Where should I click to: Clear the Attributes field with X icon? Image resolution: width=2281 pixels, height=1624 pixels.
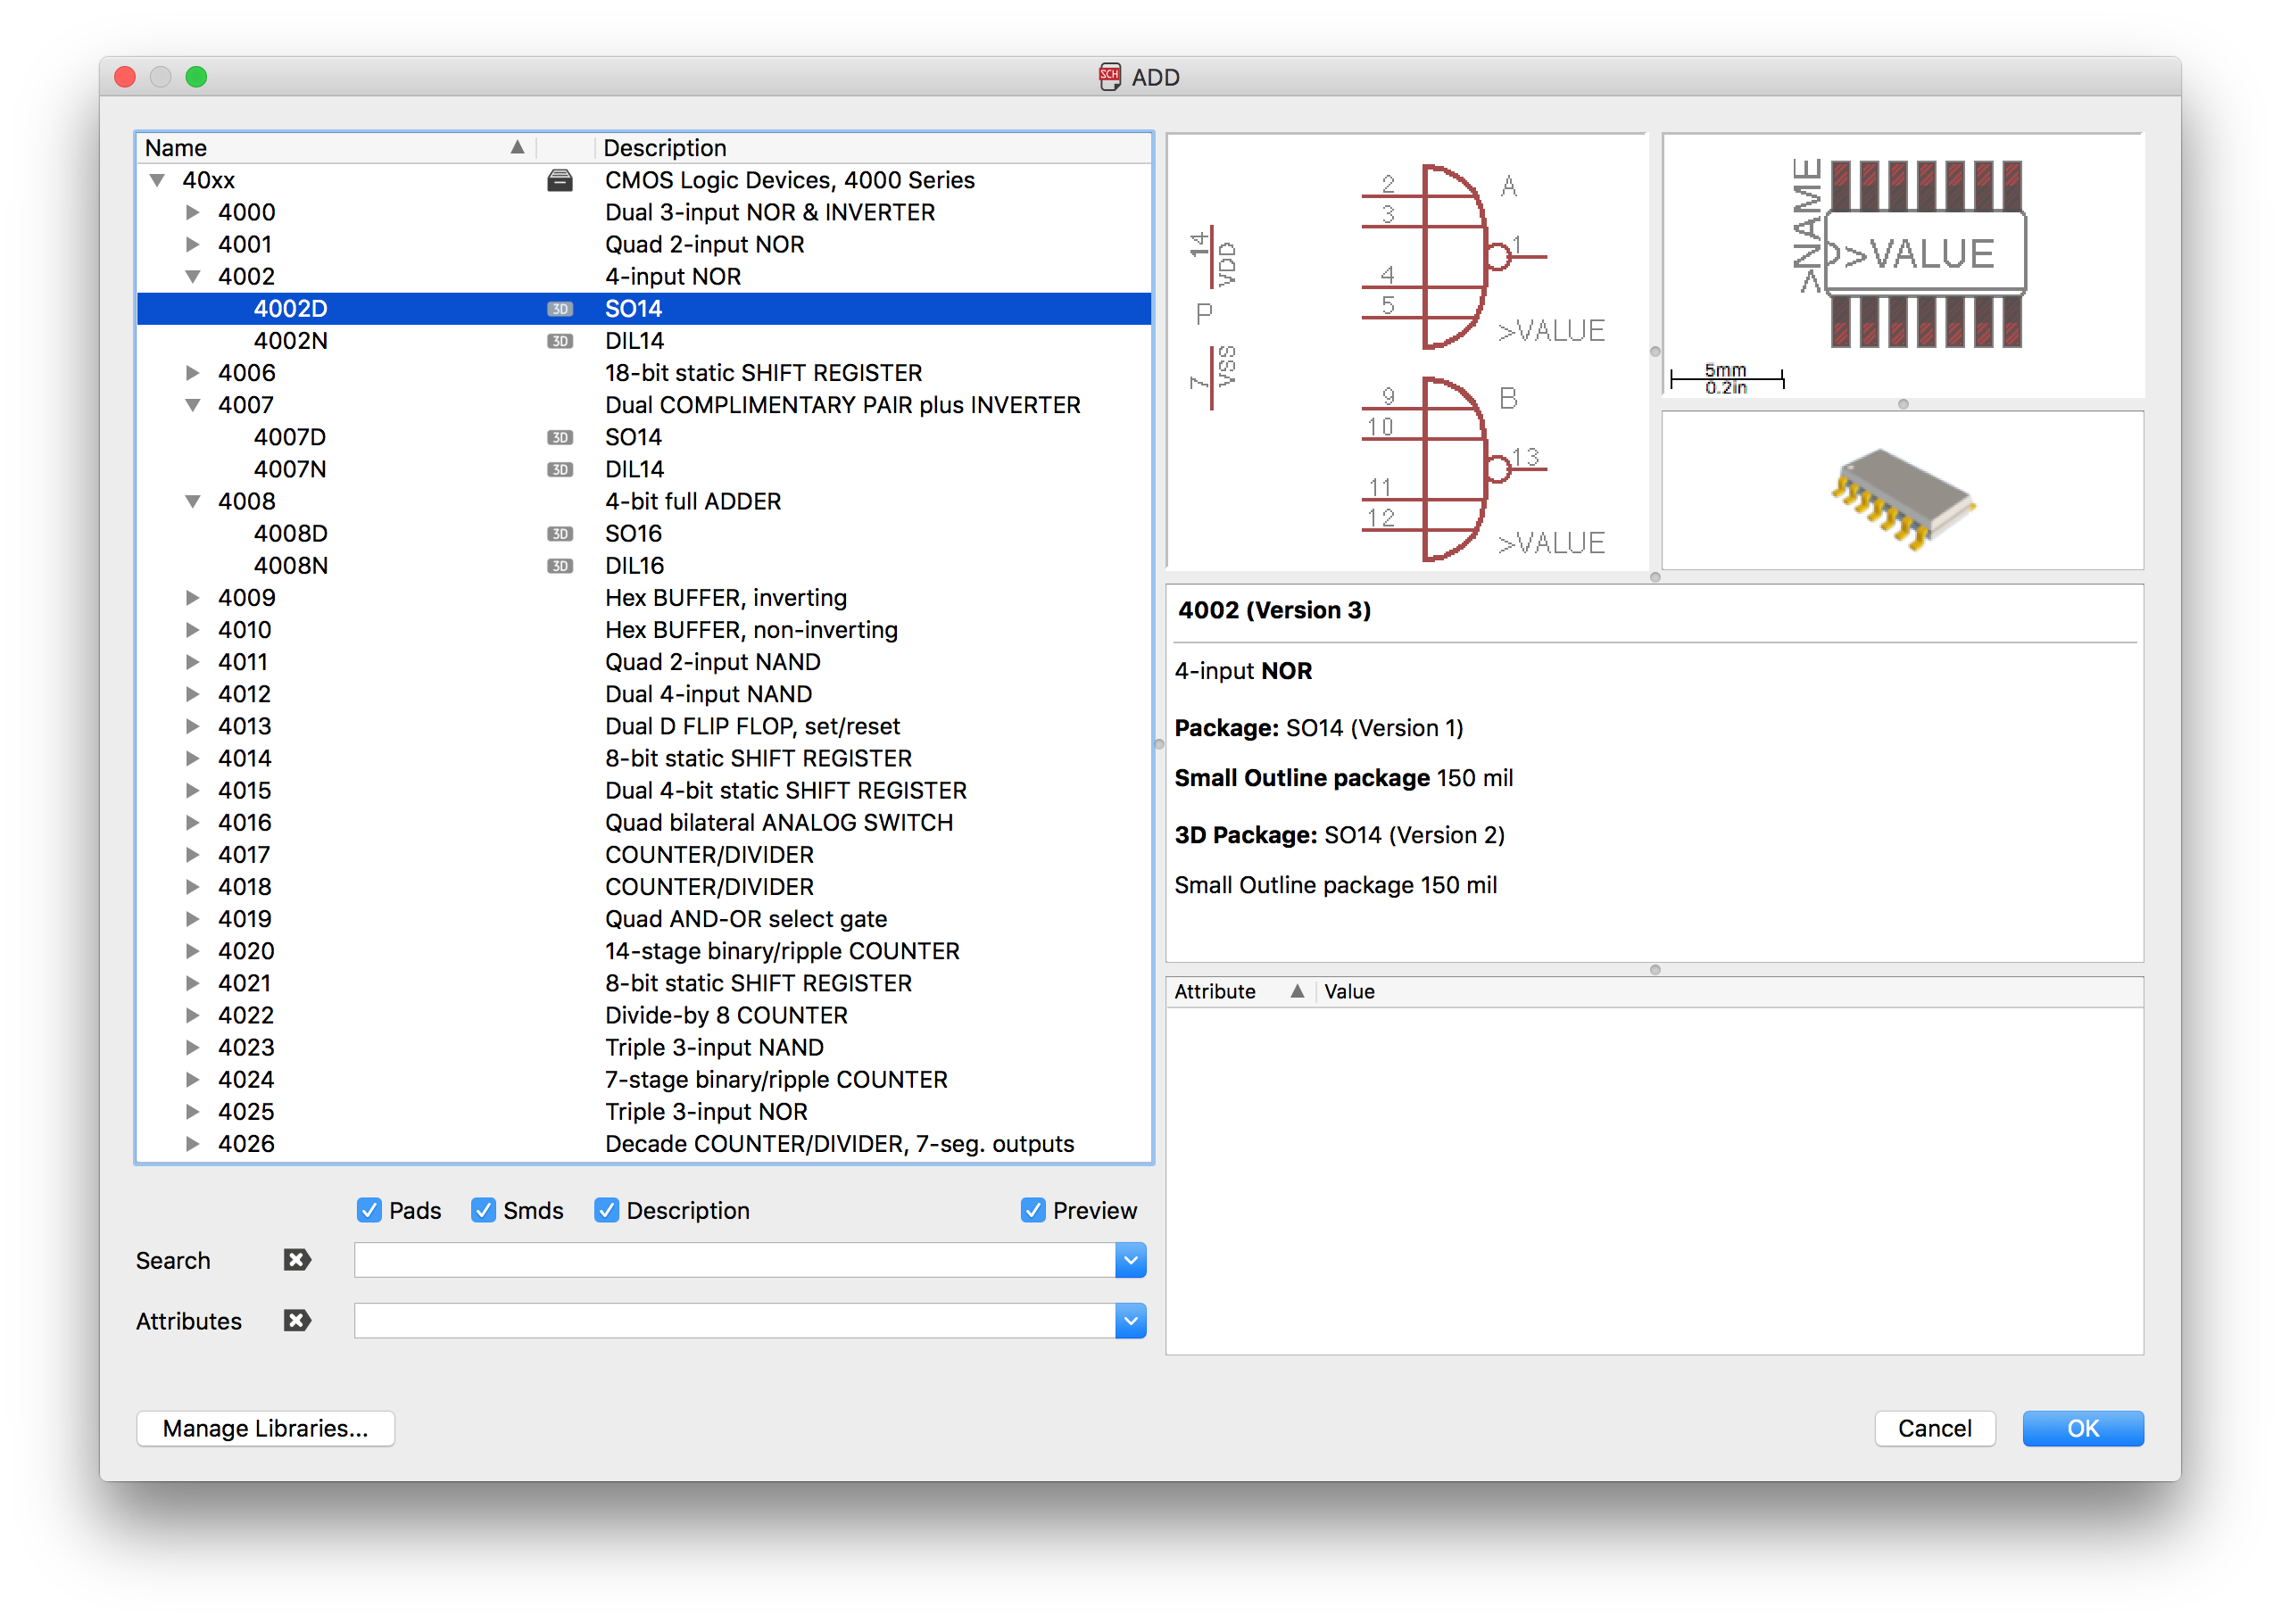(297, 1321)
